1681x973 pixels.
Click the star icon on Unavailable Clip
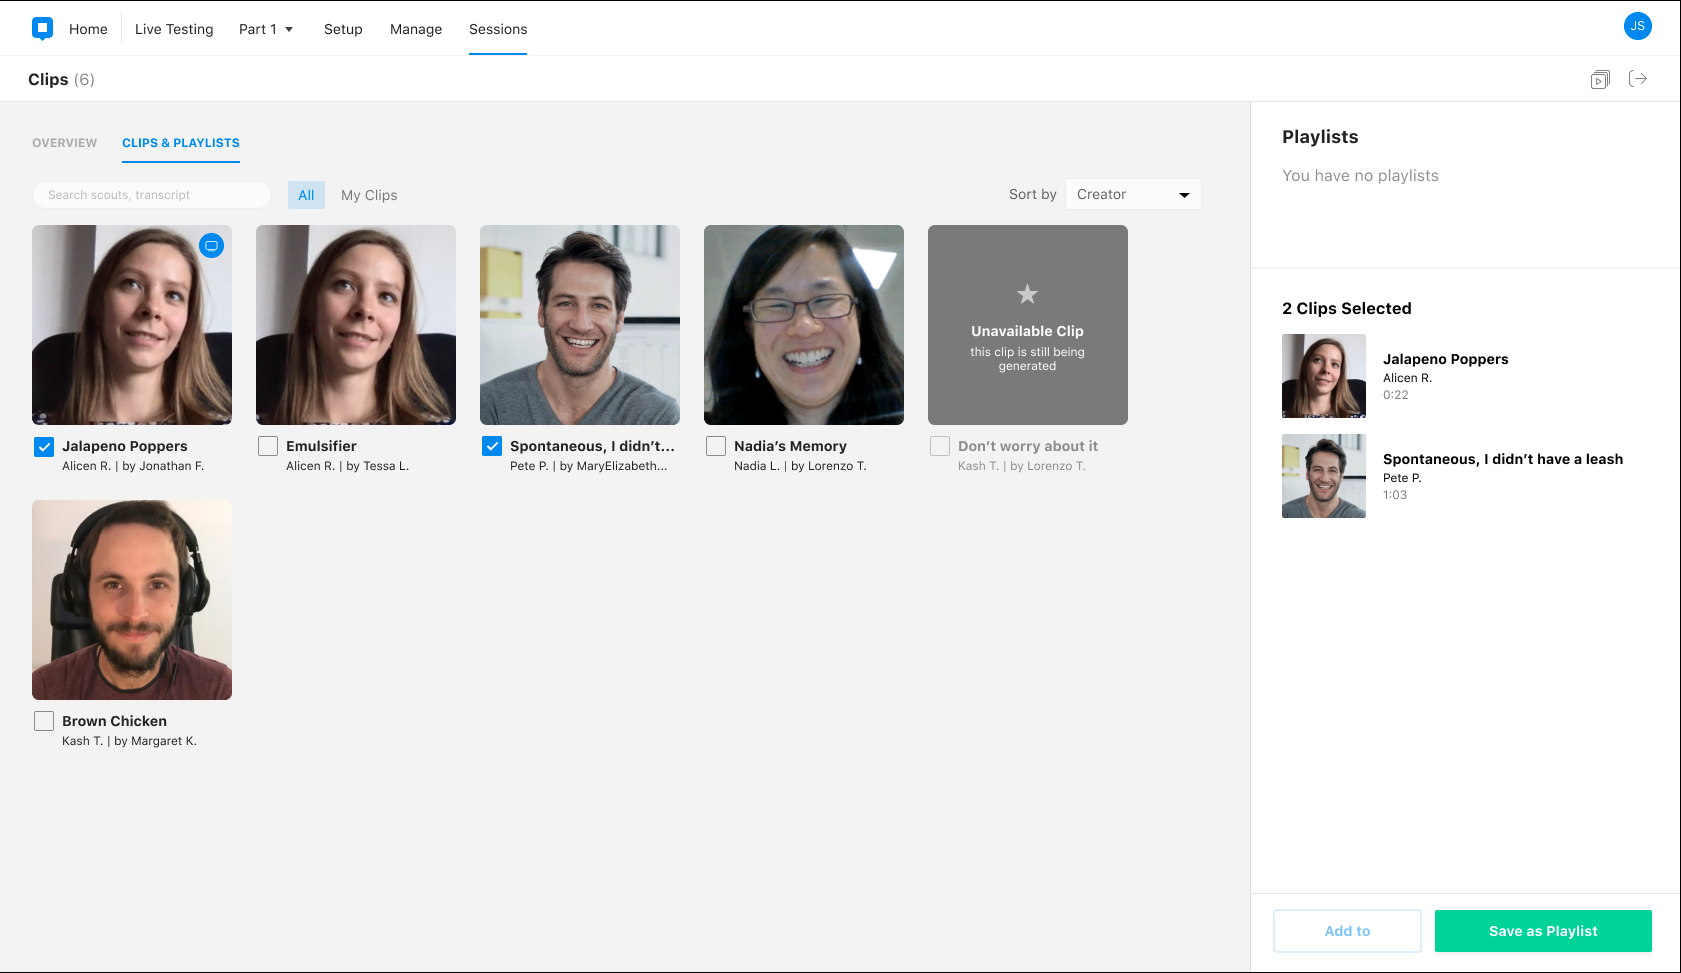tap(1027, 294)
